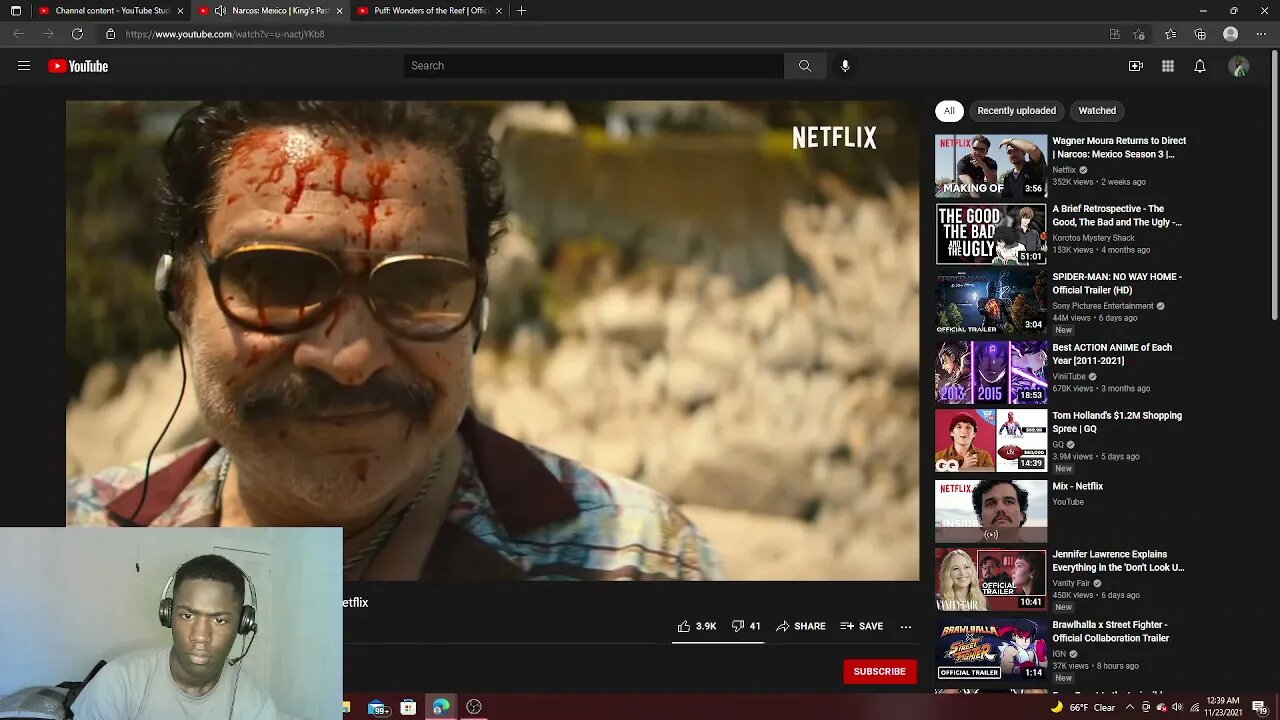Open the YouTube account avatar menu

(1239, 66)
